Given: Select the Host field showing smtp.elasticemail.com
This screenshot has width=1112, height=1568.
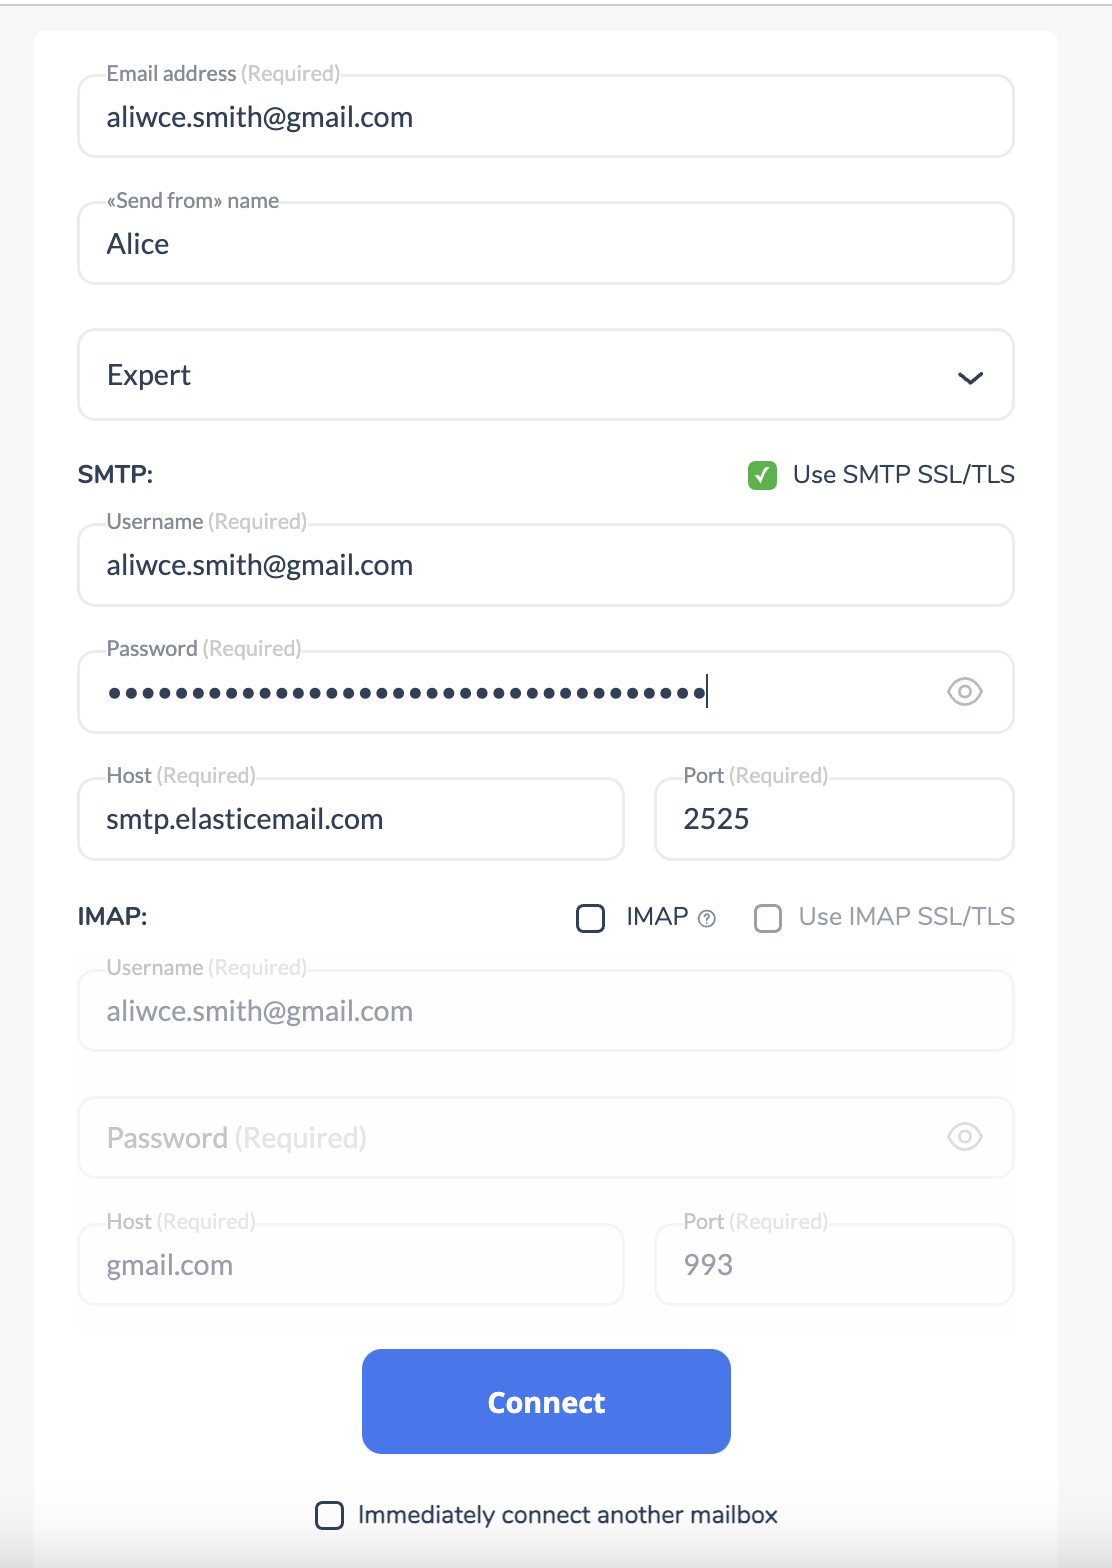Looking at the screenshot, I should point(350,819).
